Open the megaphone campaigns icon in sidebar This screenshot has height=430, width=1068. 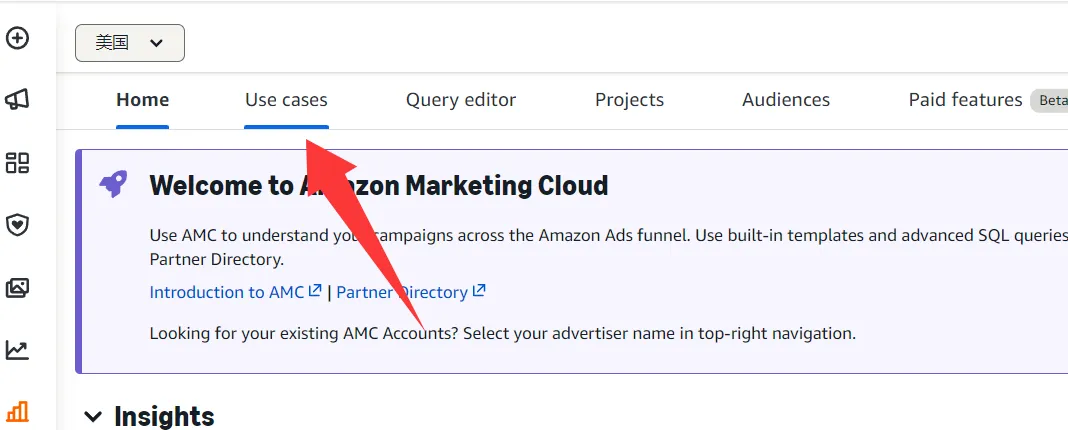18,99
